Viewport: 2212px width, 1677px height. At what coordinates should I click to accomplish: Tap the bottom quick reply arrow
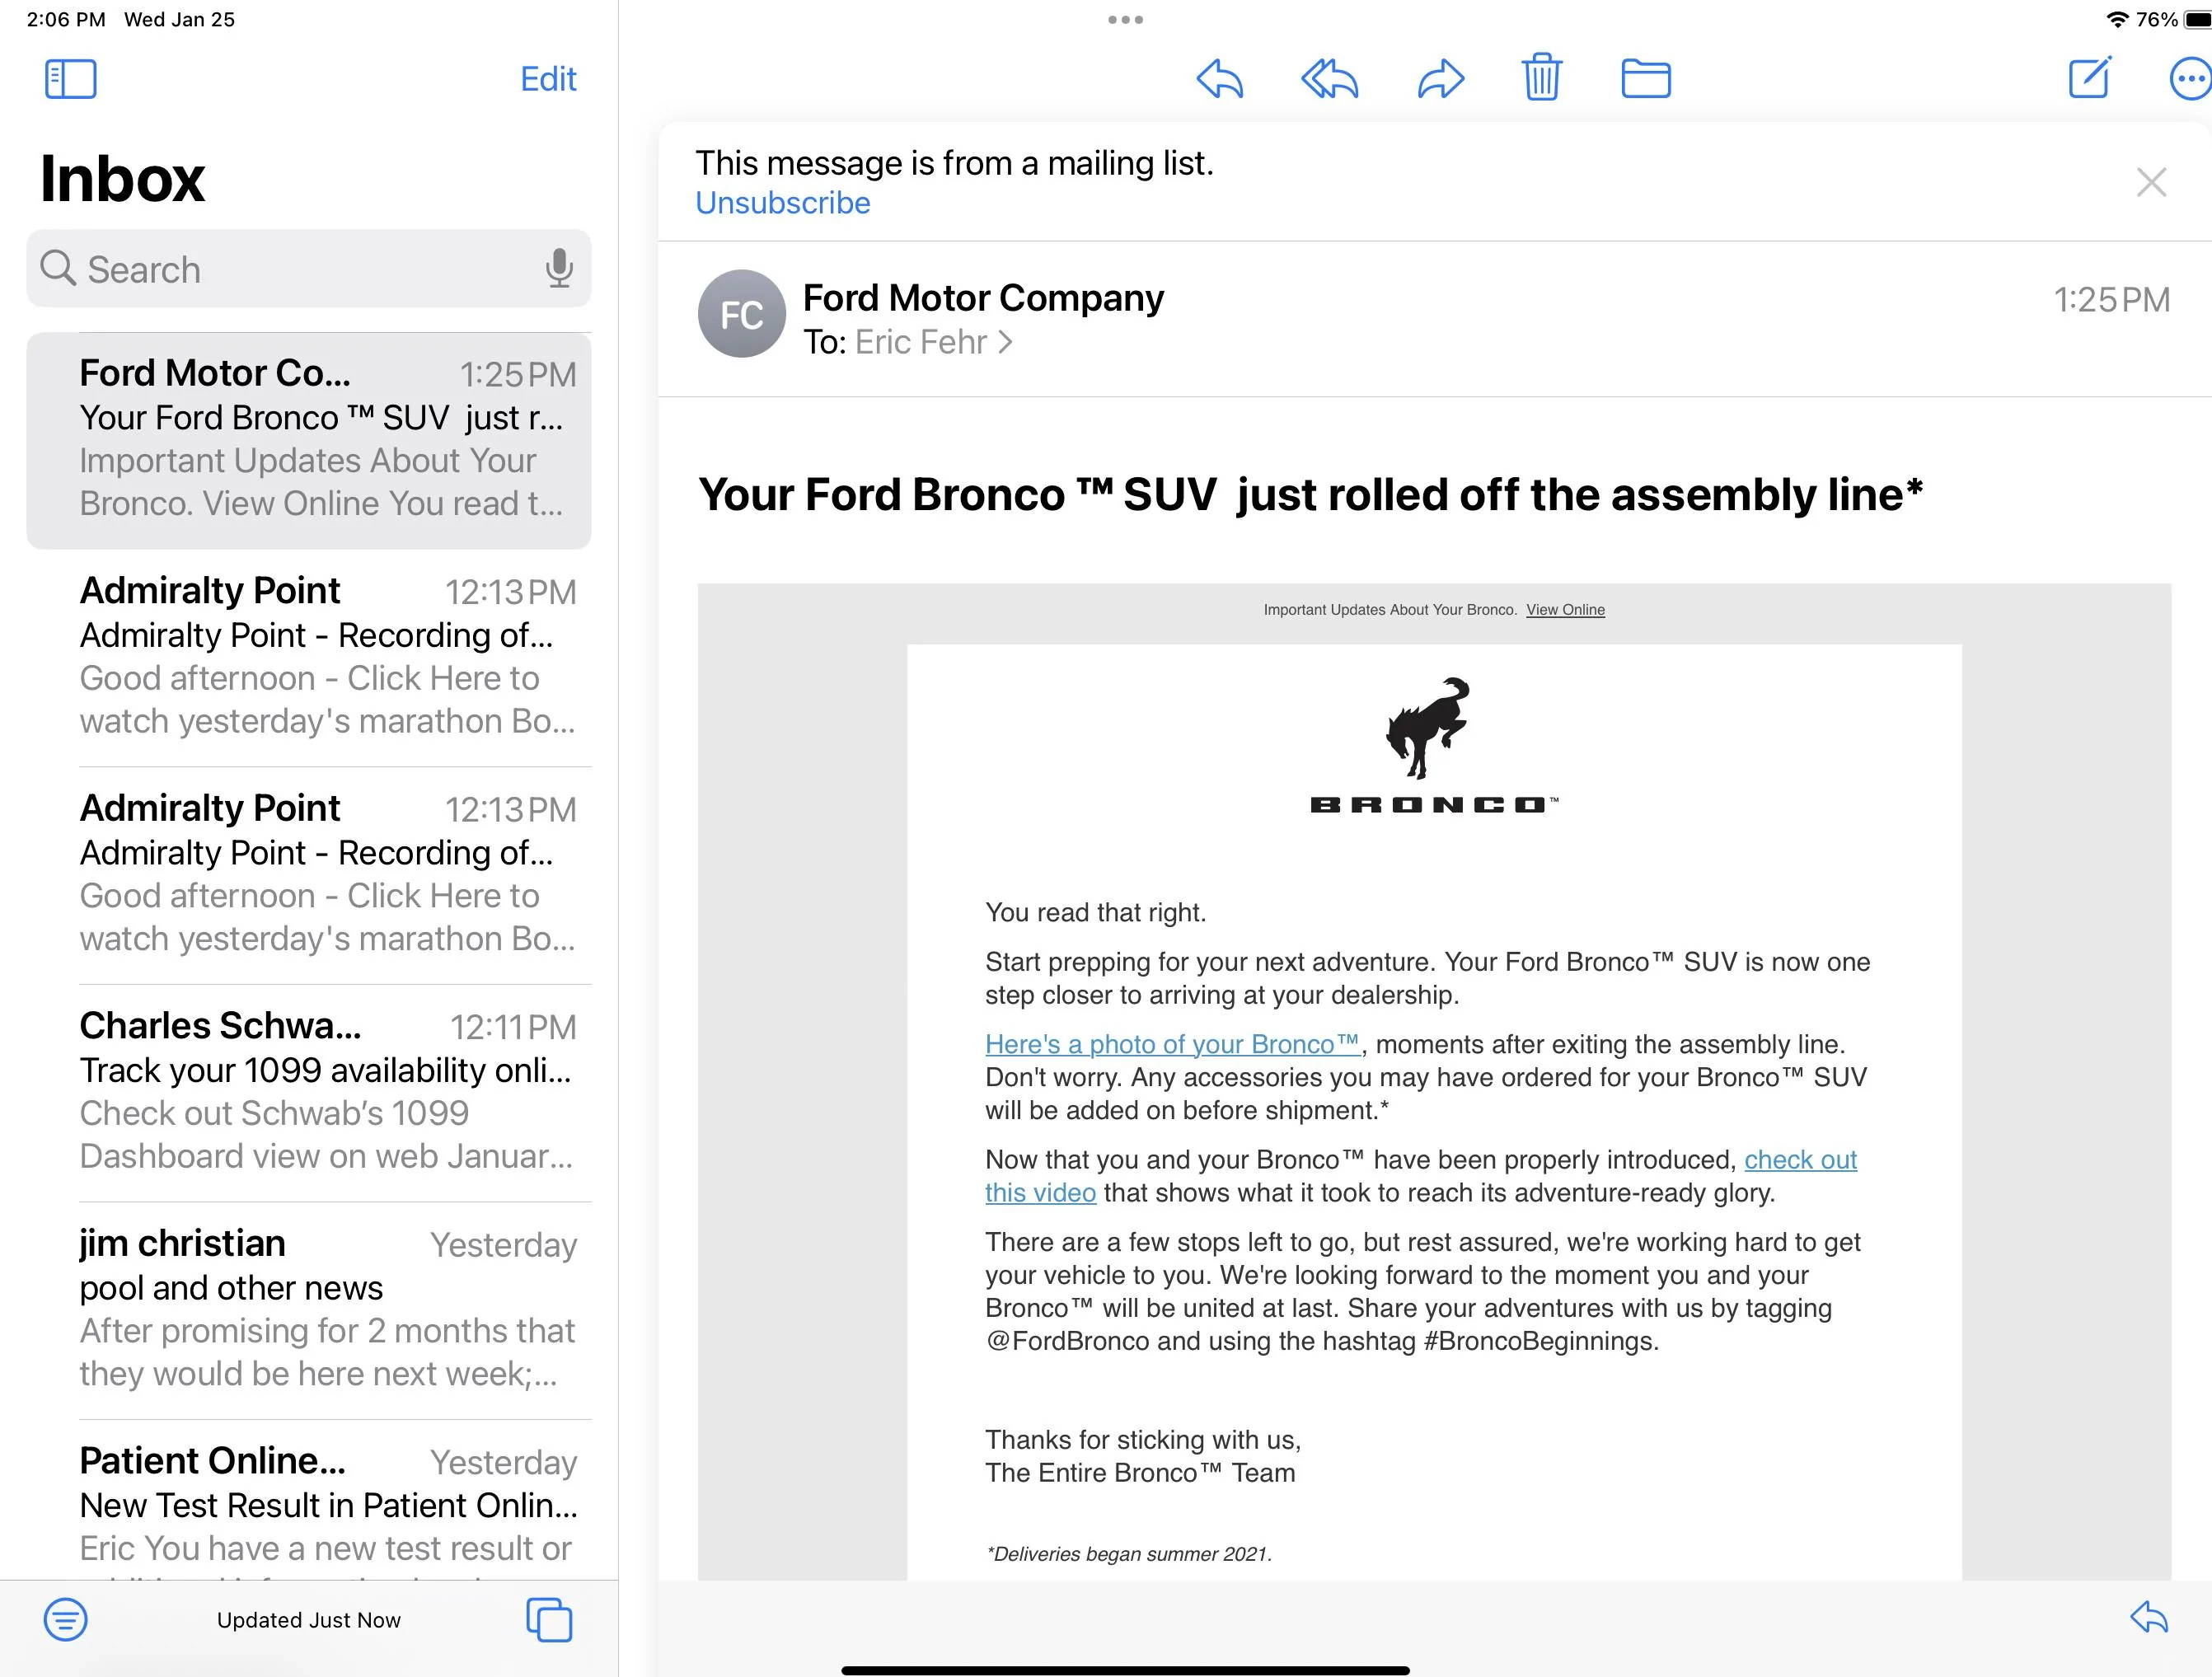[2149, 1617]
